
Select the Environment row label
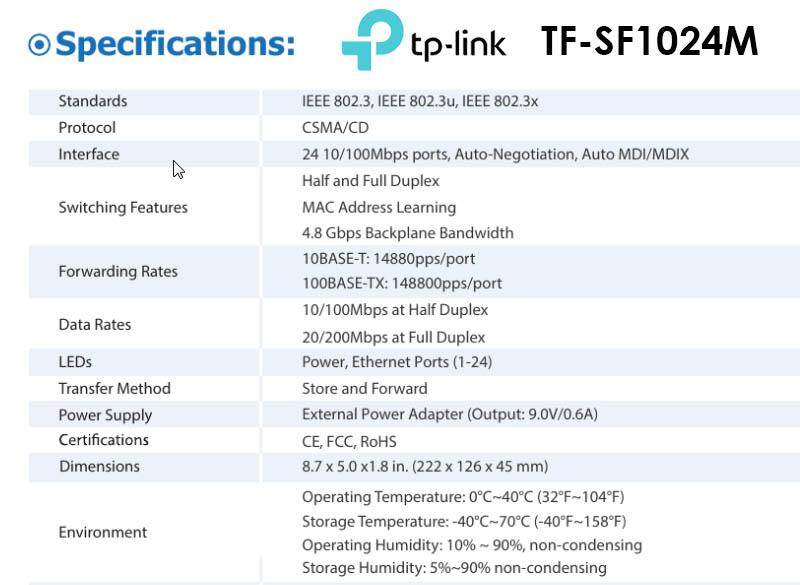103,532
